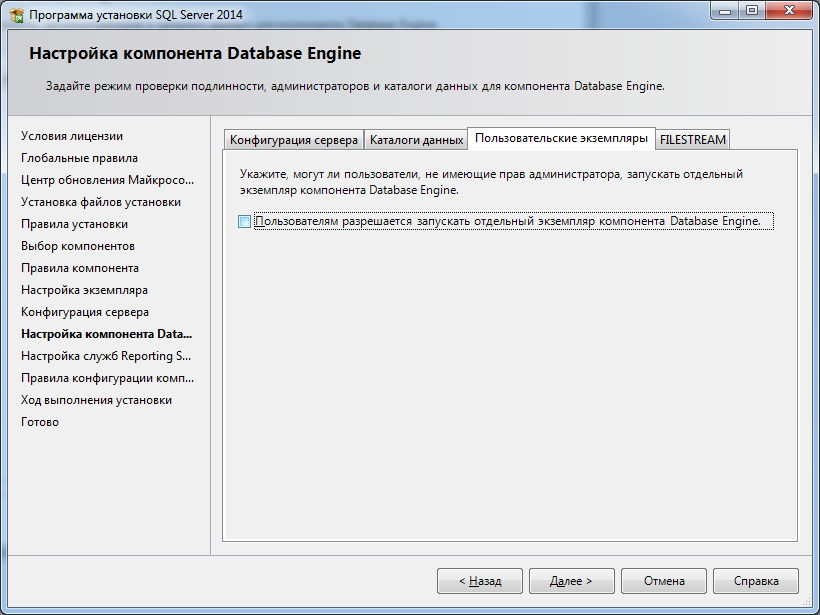The image size is (820, 615).
Task: Click the Настройка служб Reporting step
Action: (106, 356)
